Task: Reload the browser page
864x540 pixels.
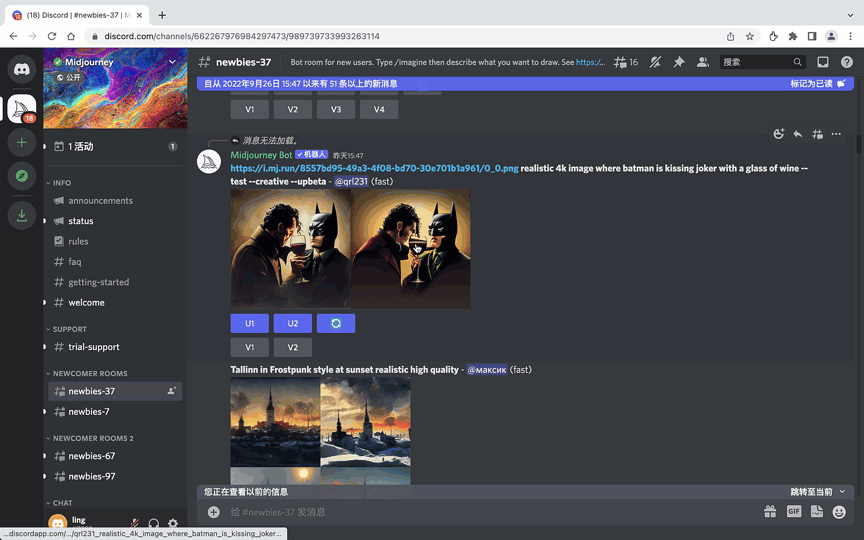Action: [x=52, y=36]
